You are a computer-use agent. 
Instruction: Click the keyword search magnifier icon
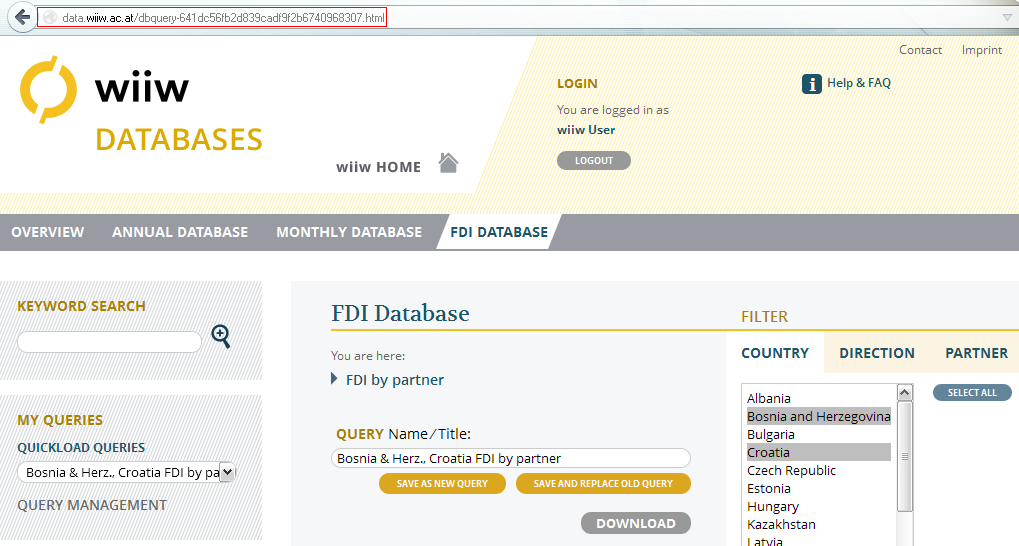tap(221, 337)
